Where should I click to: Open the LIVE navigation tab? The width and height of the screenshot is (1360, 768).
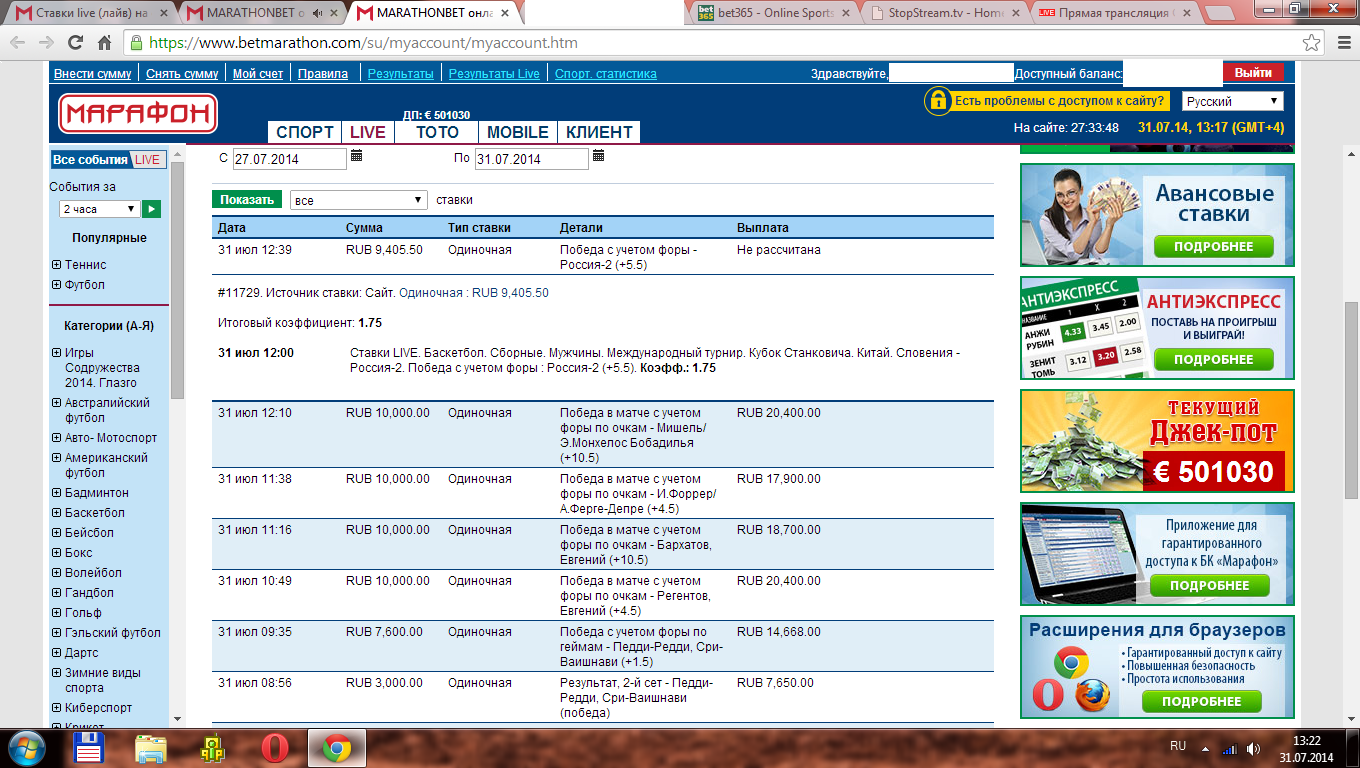[368, 132]
